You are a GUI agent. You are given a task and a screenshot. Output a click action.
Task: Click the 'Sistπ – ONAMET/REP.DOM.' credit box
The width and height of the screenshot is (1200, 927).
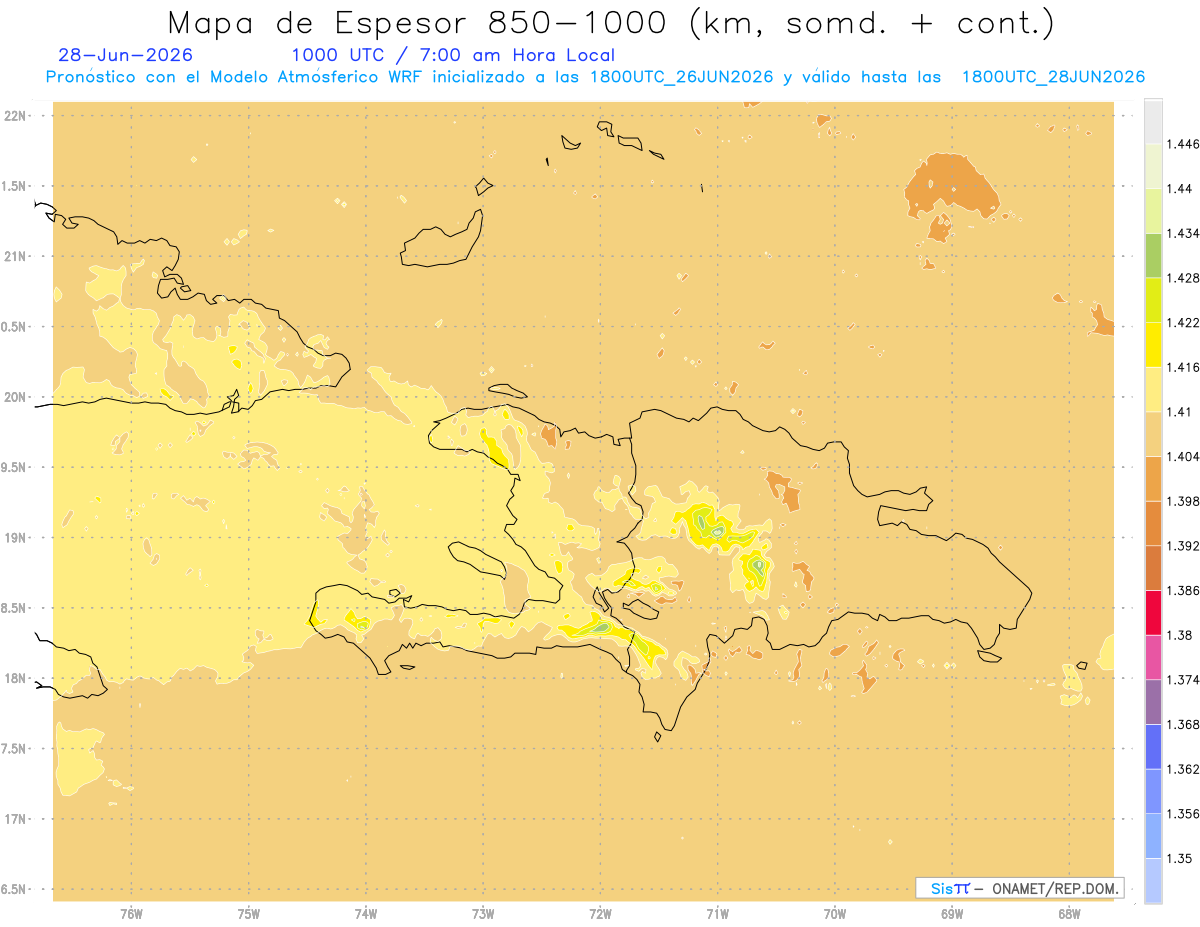click(1020, 888)
